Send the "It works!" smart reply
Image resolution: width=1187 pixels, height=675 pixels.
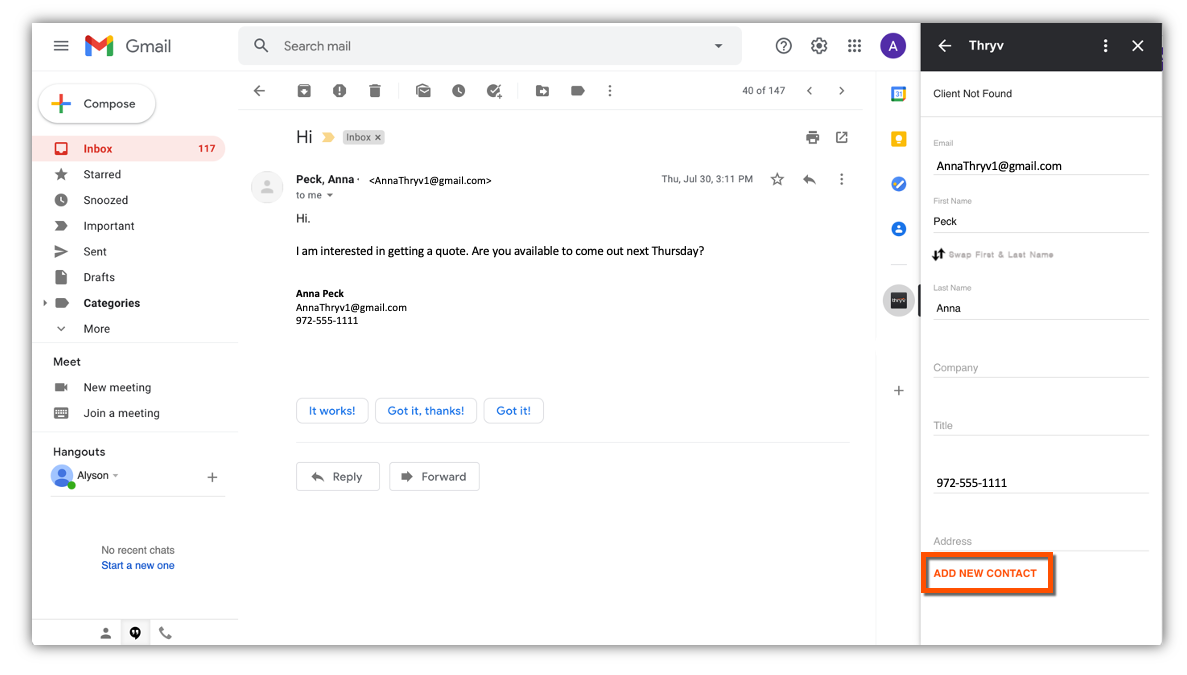click(332, 411)
